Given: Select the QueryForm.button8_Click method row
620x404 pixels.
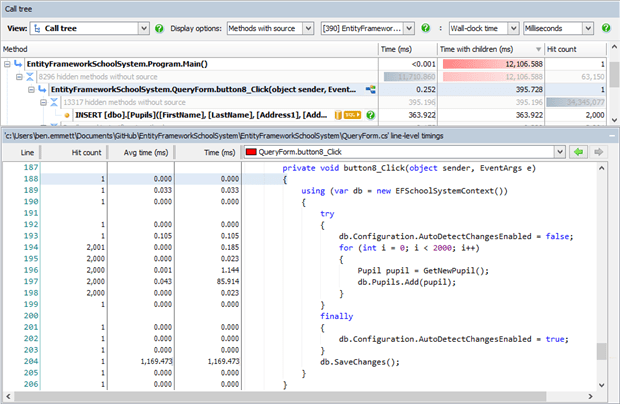Looking at the screenshot, I should click(304, 90).
